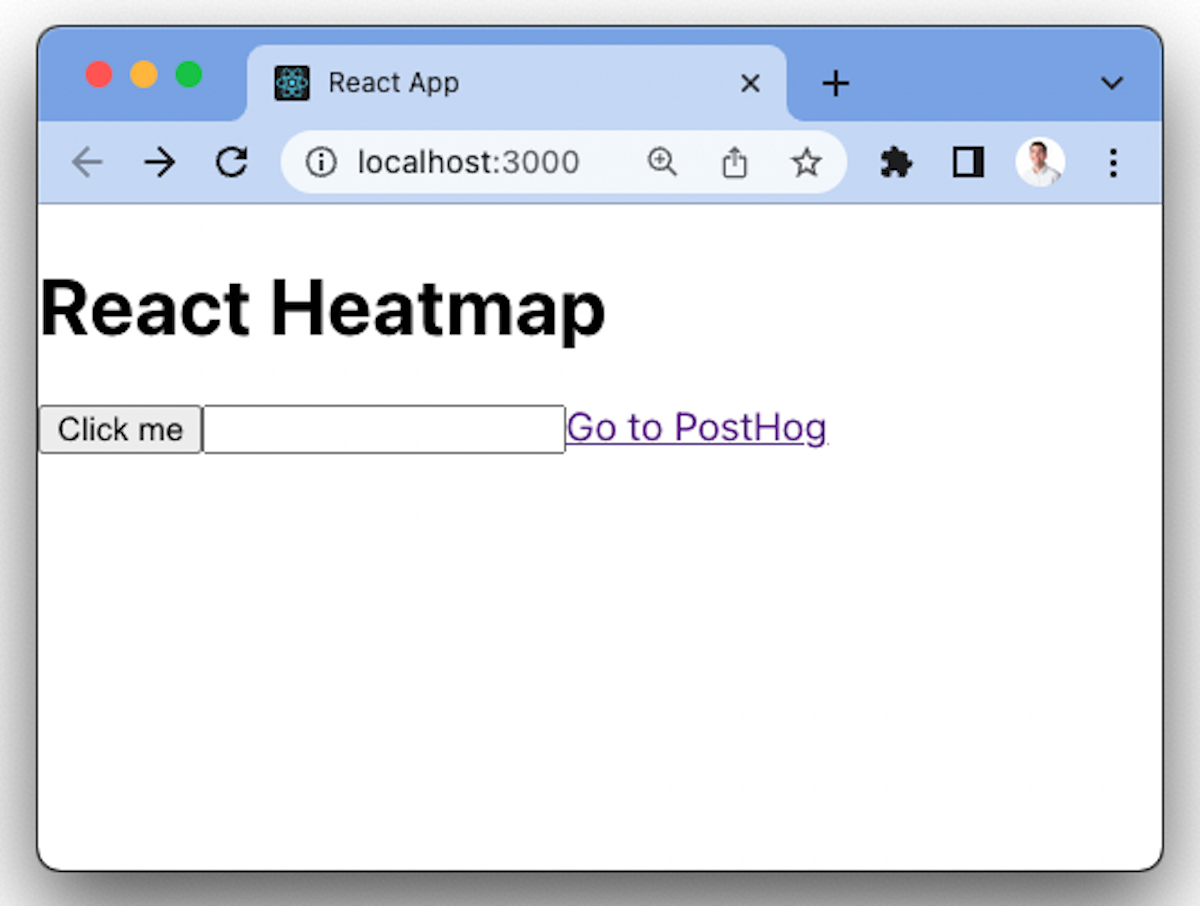
Task: Toggle the browser side panel
Action: click(x=968, y=162)
